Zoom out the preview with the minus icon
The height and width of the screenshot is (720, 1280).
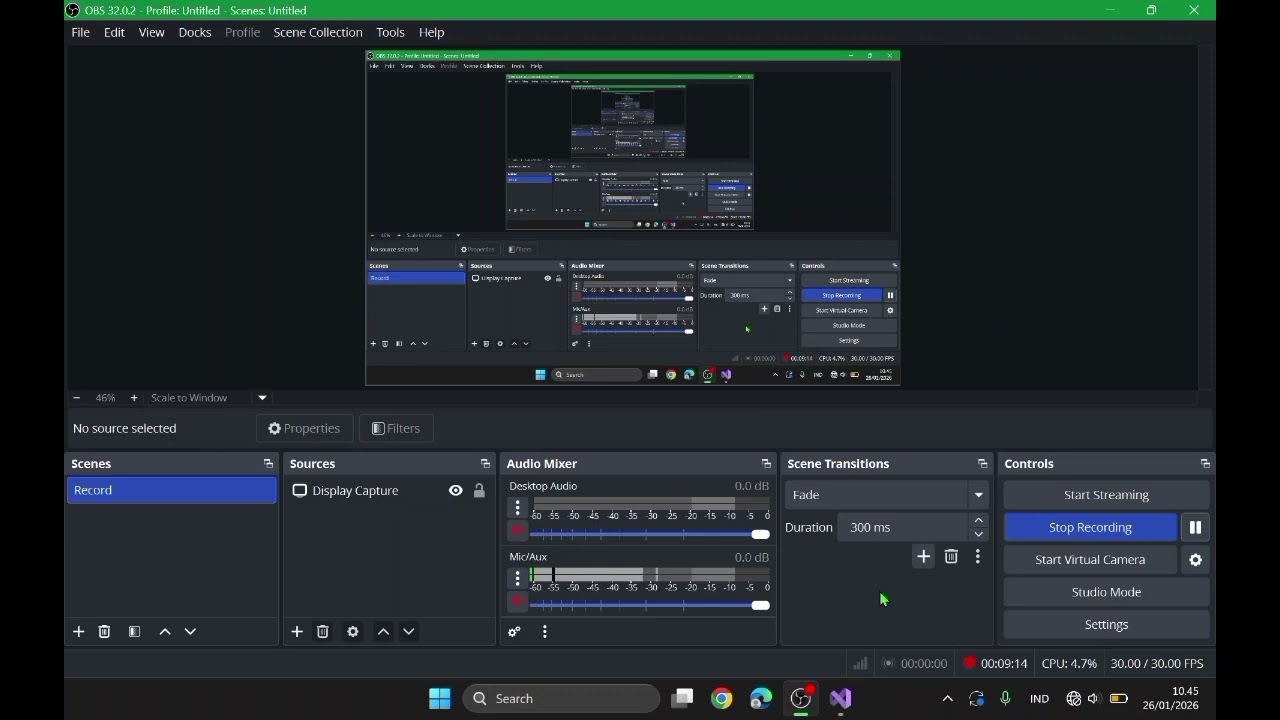(x=76, y=398)
